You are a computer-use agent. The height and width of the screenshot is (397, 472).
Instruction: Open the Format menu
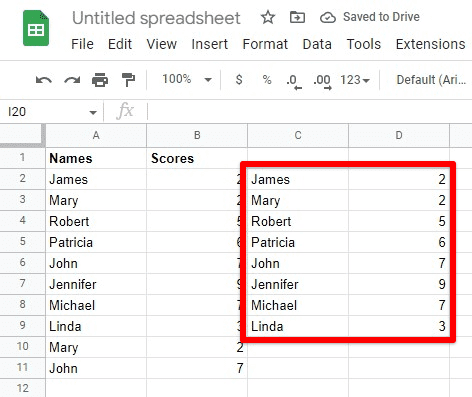pos(265,44)
